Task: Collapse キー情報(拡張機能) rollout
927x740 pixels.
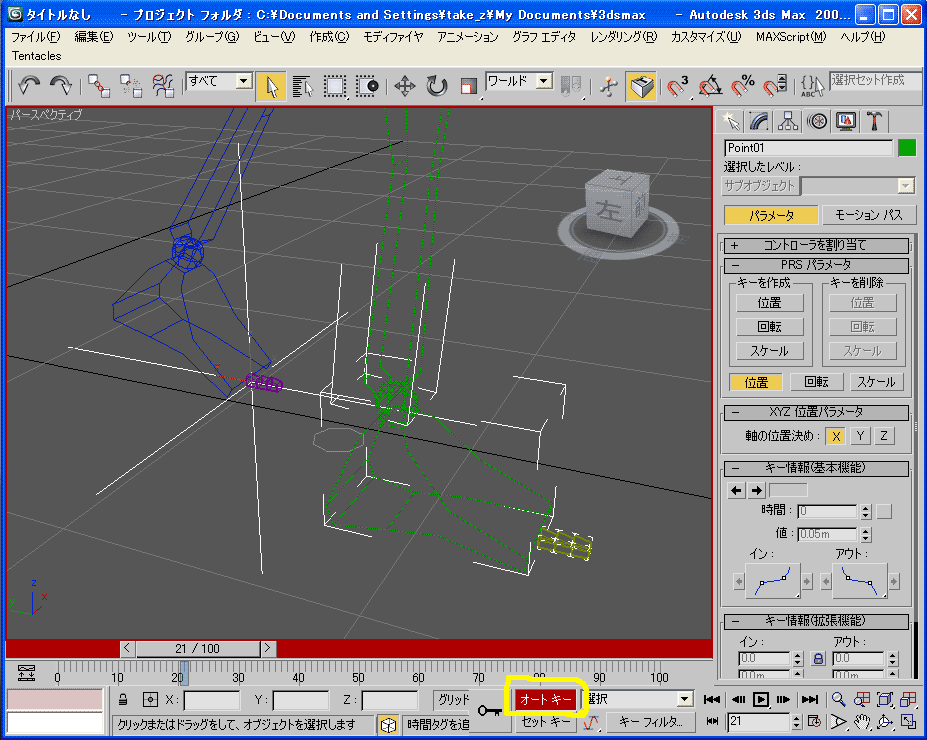Action: coord(816,621)
